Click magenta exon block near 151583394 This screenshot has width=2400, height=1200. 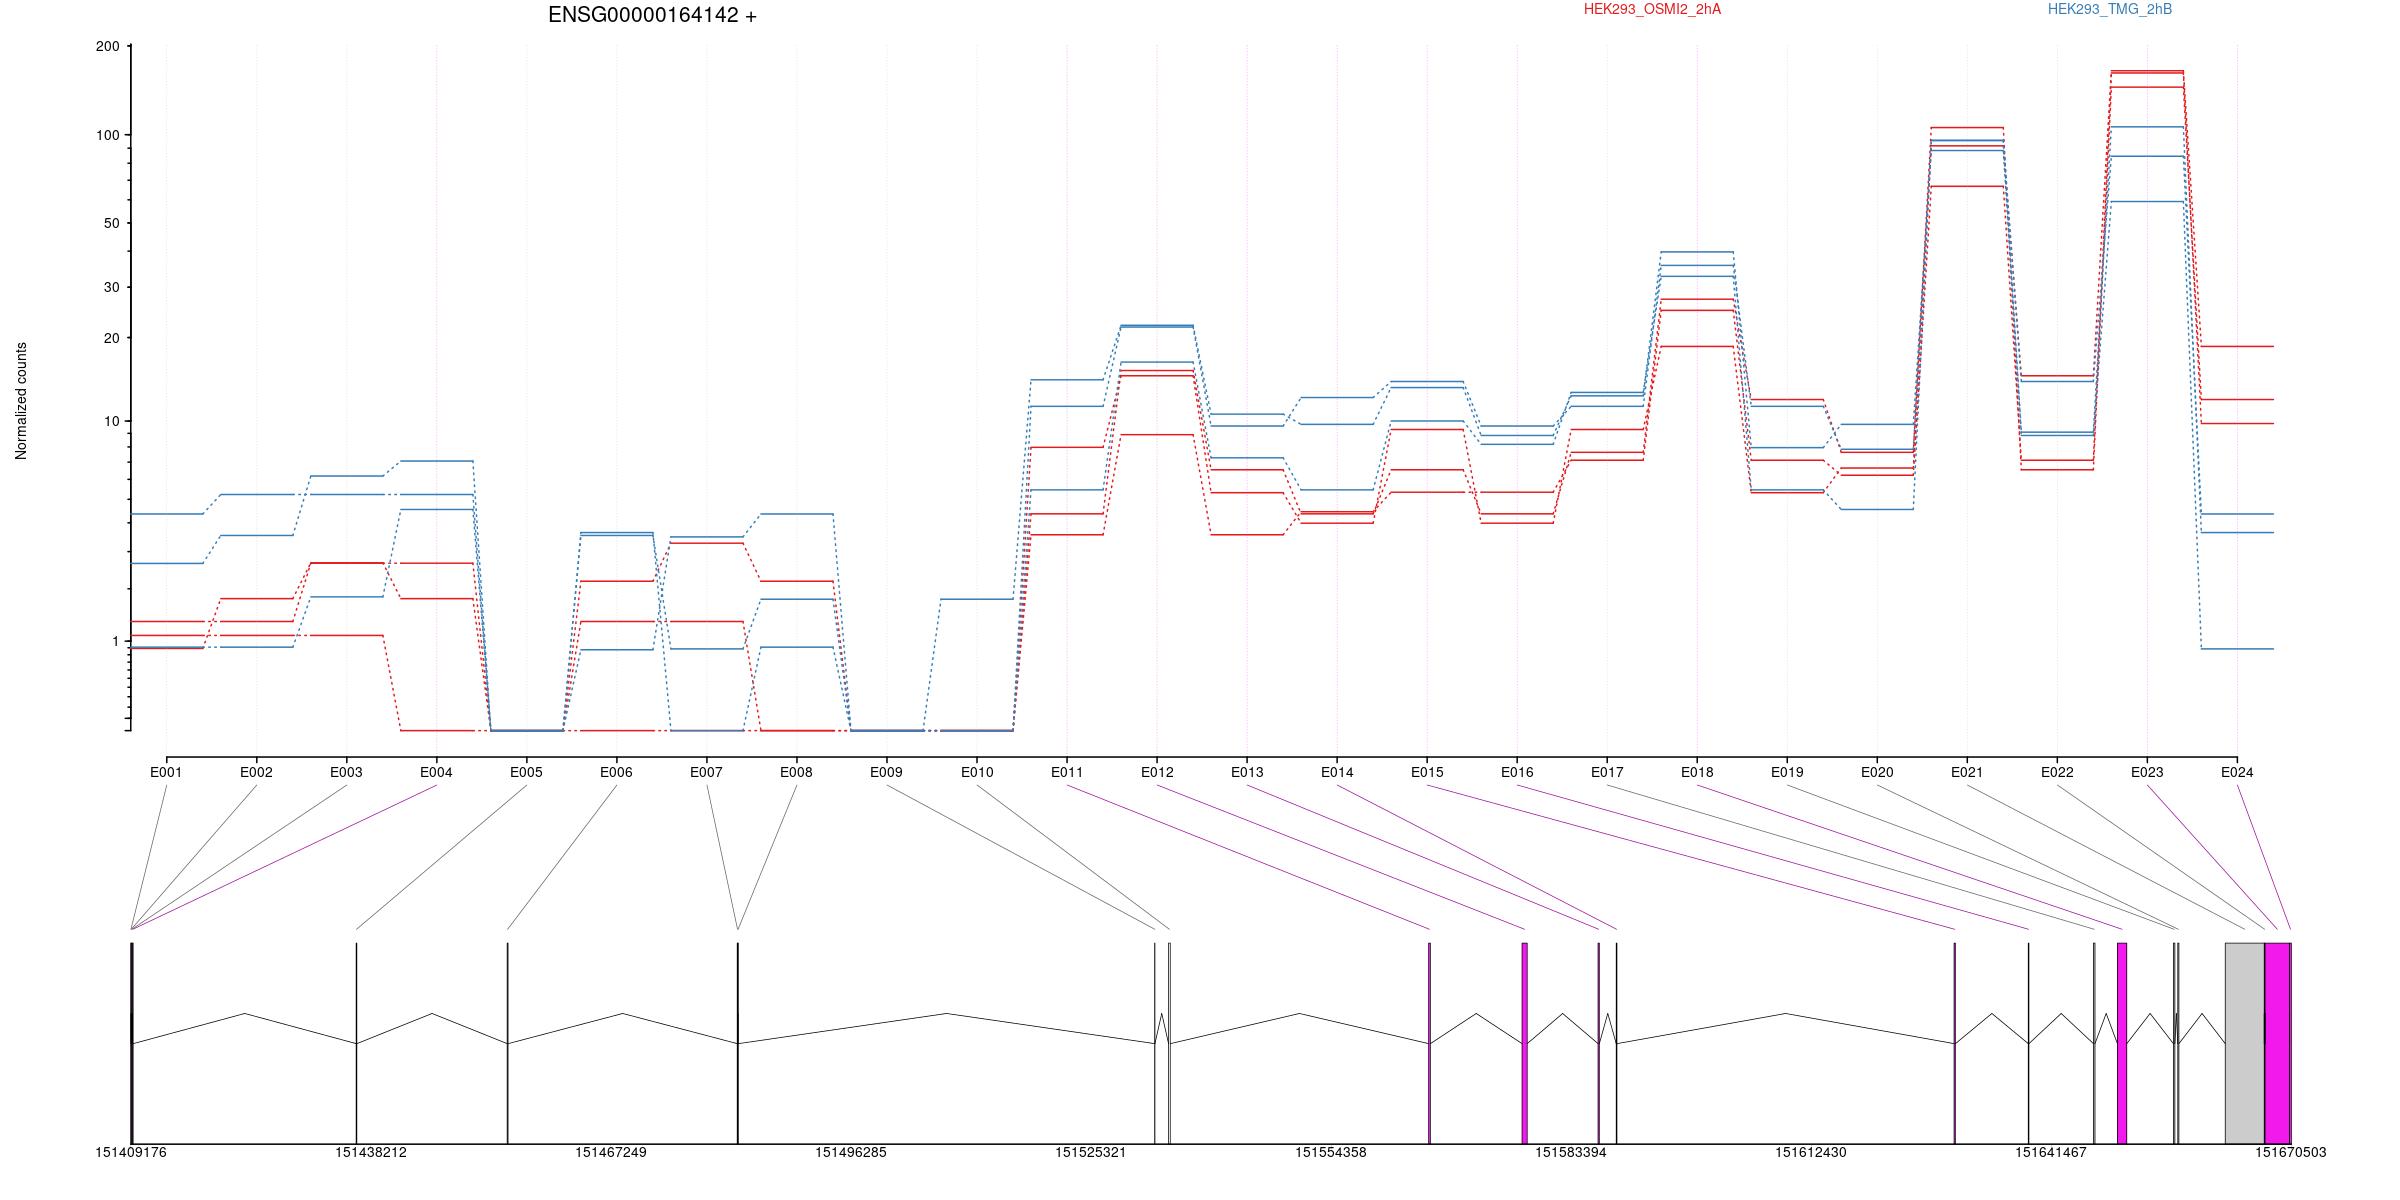click(x=1524, y=1043)
